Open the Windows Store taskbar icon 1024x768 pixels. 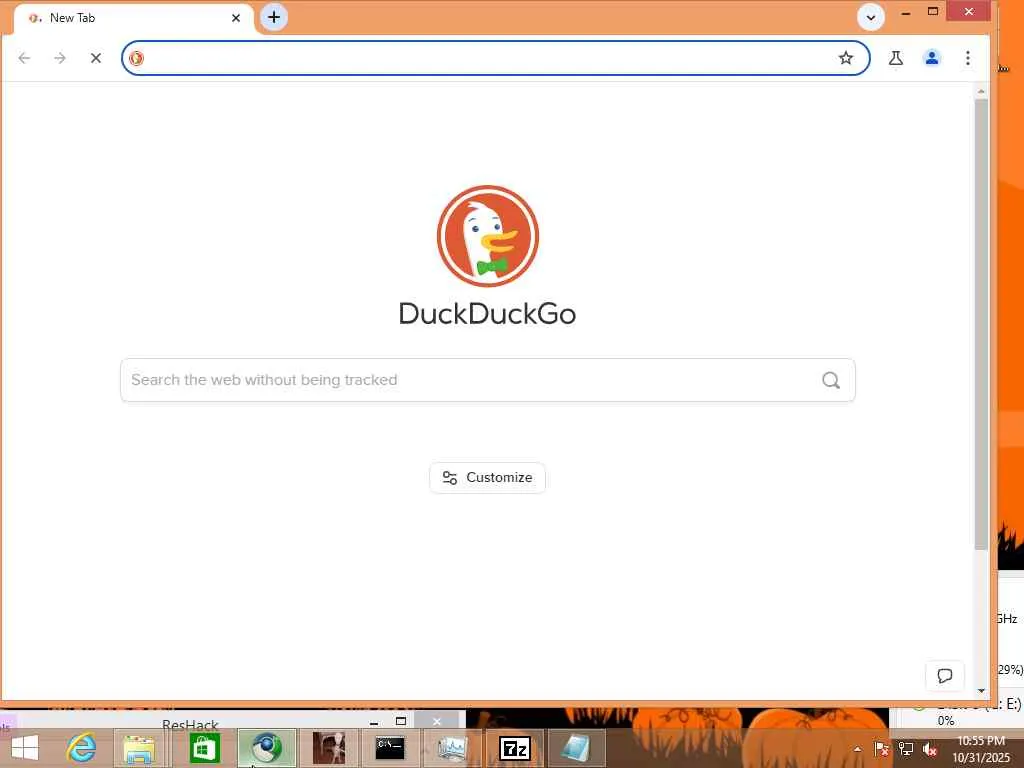click(x=204, y=748)
